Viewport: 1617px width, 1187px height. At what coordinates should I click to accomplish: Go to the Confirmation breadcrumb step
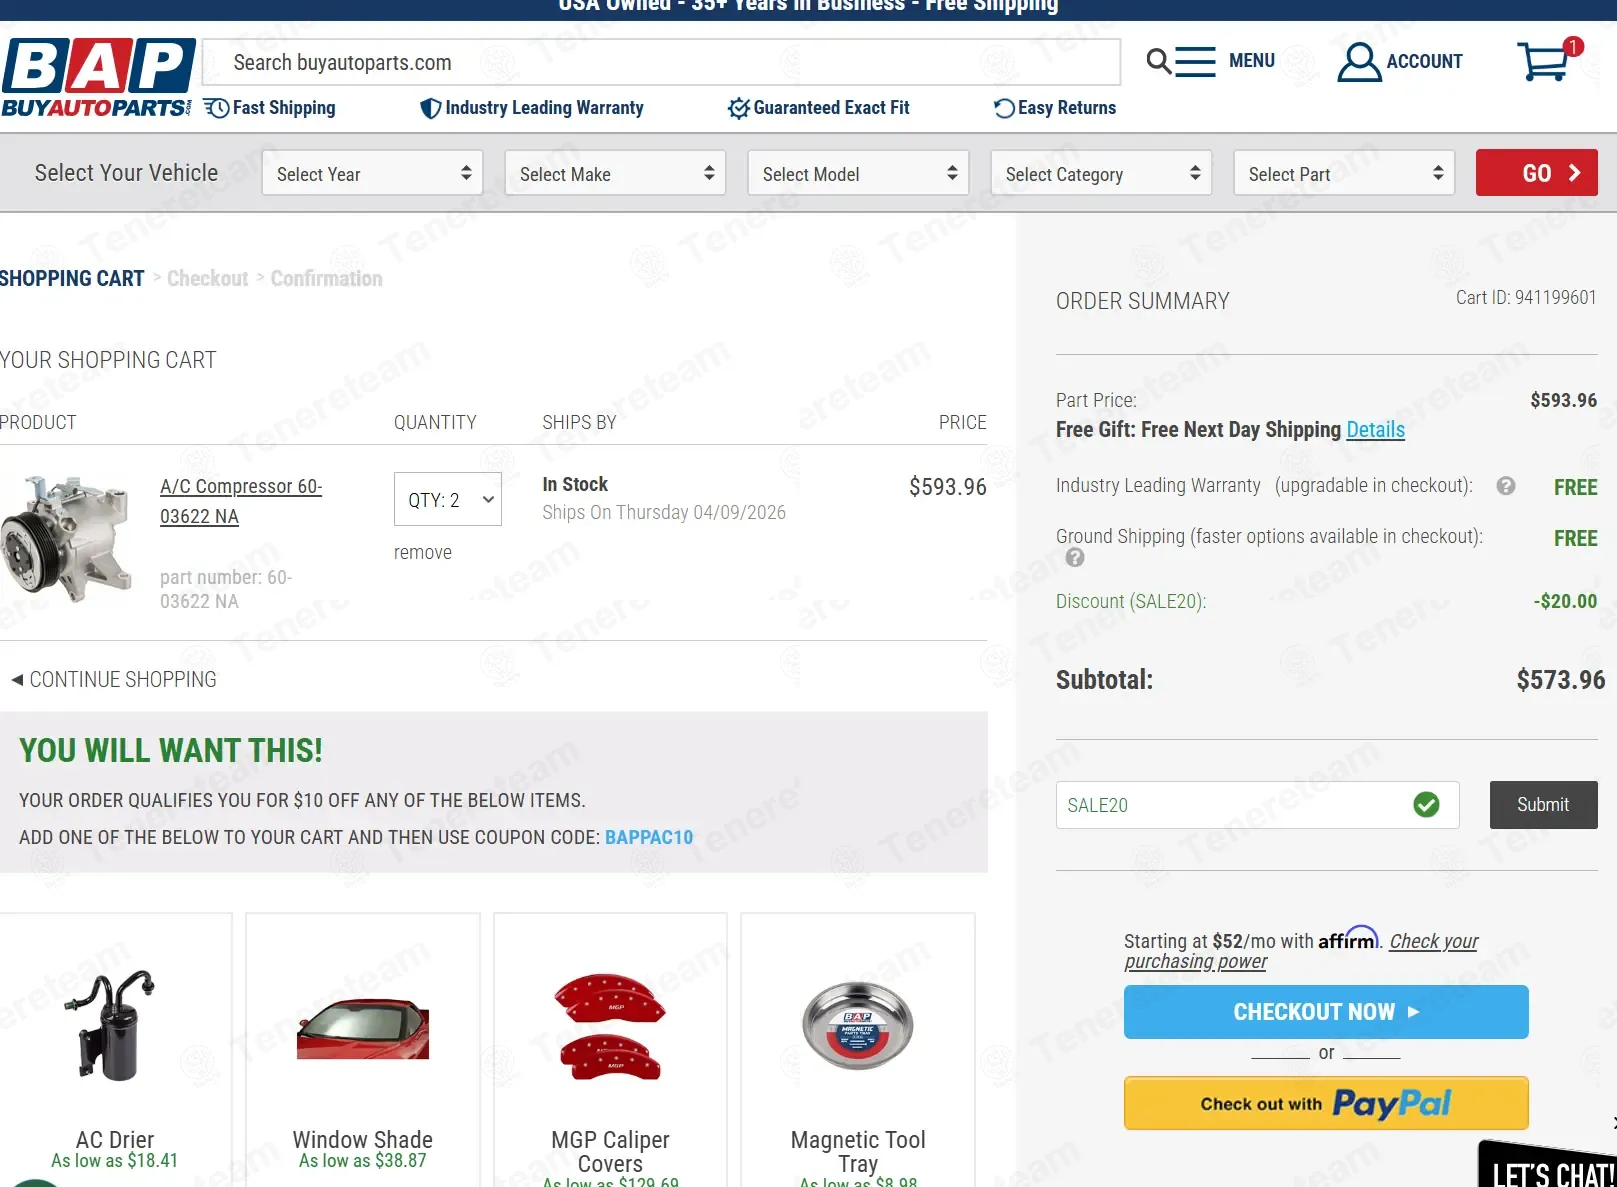pyautogui.click(x=326, y=278)
